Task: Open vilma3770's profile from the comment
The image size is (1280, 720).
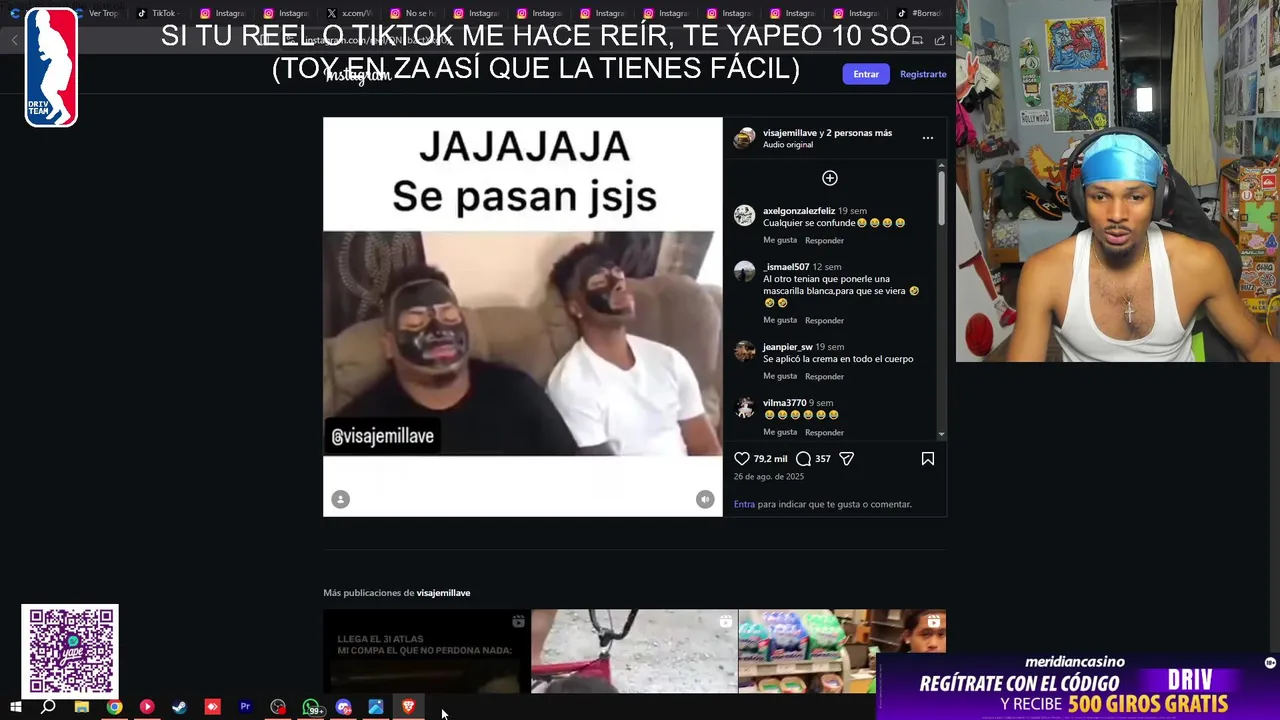Action: pyautogui.click(x=784, y=403)
